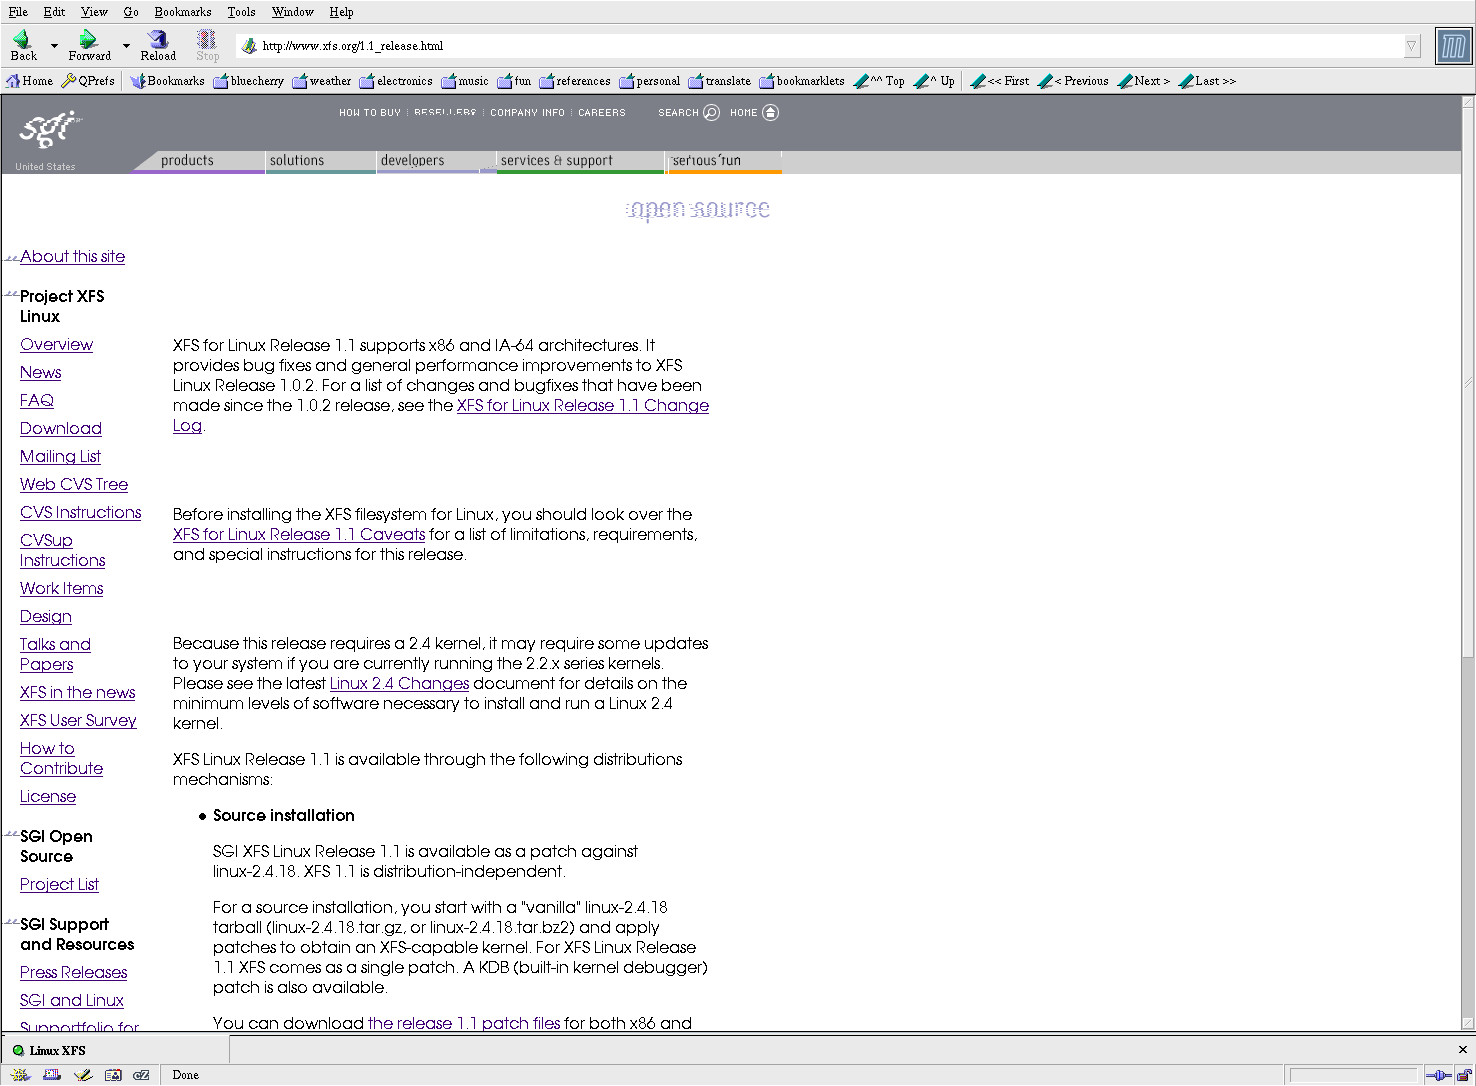Open the translate bookmark folder
1476x1086 pixels.
coord(720,81)
